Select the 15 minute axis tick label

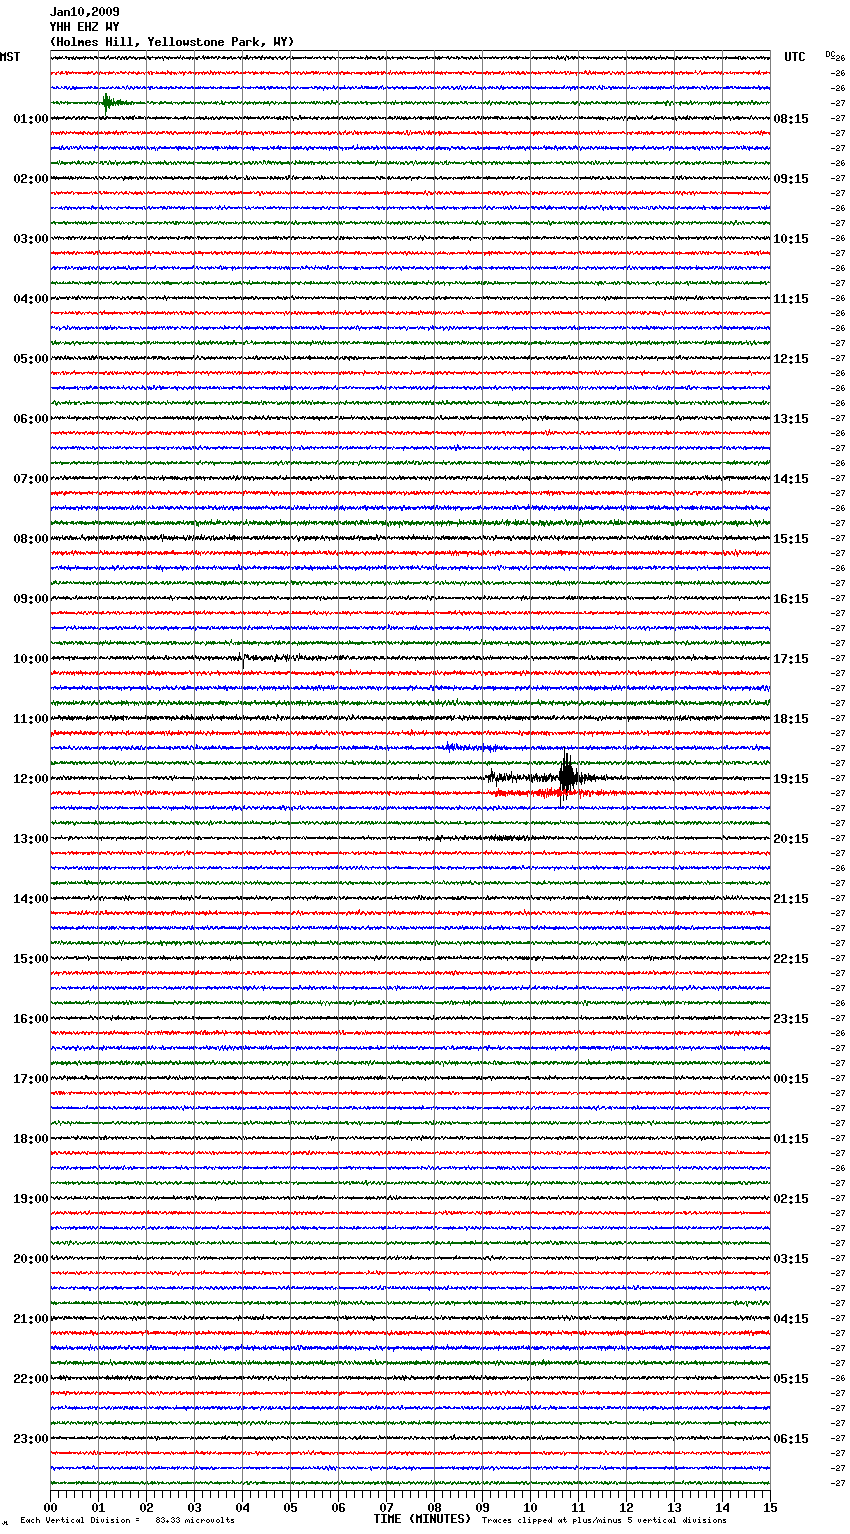click(770, 1507)
